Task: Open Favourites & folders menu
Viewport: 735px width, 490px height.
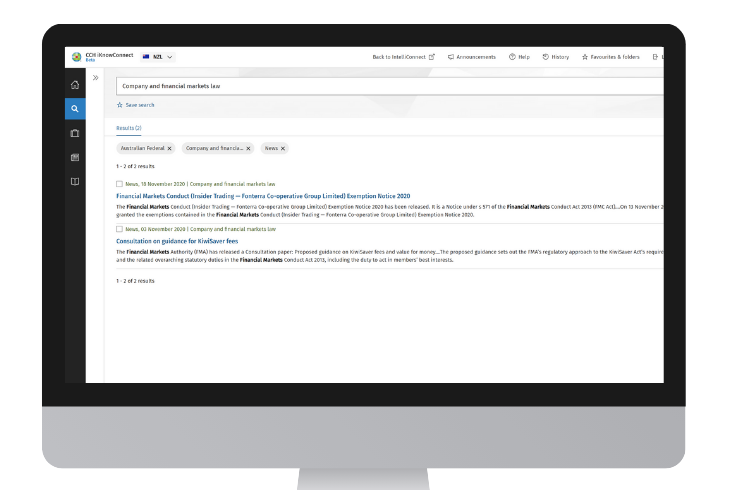Action: tap(610, 57)
